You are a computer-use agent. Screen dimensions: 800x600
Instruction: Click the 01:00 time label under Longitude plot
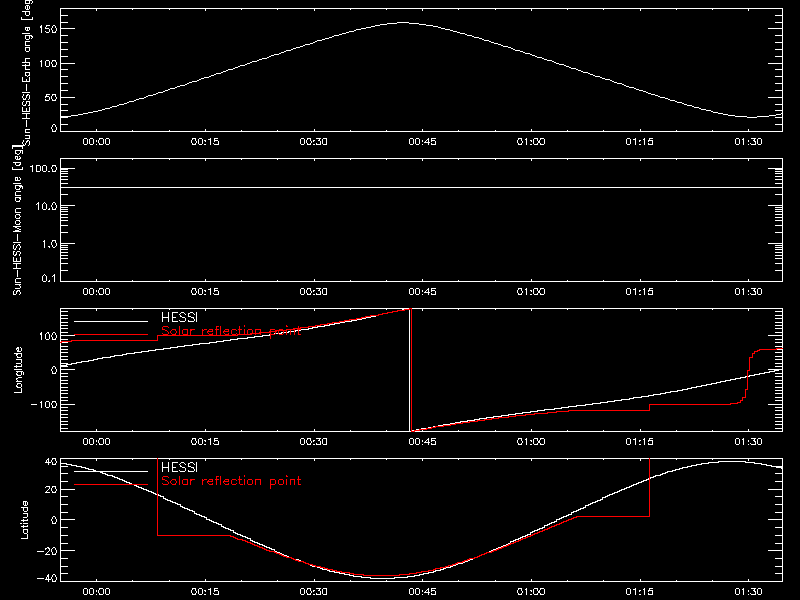tap(531, 442)
